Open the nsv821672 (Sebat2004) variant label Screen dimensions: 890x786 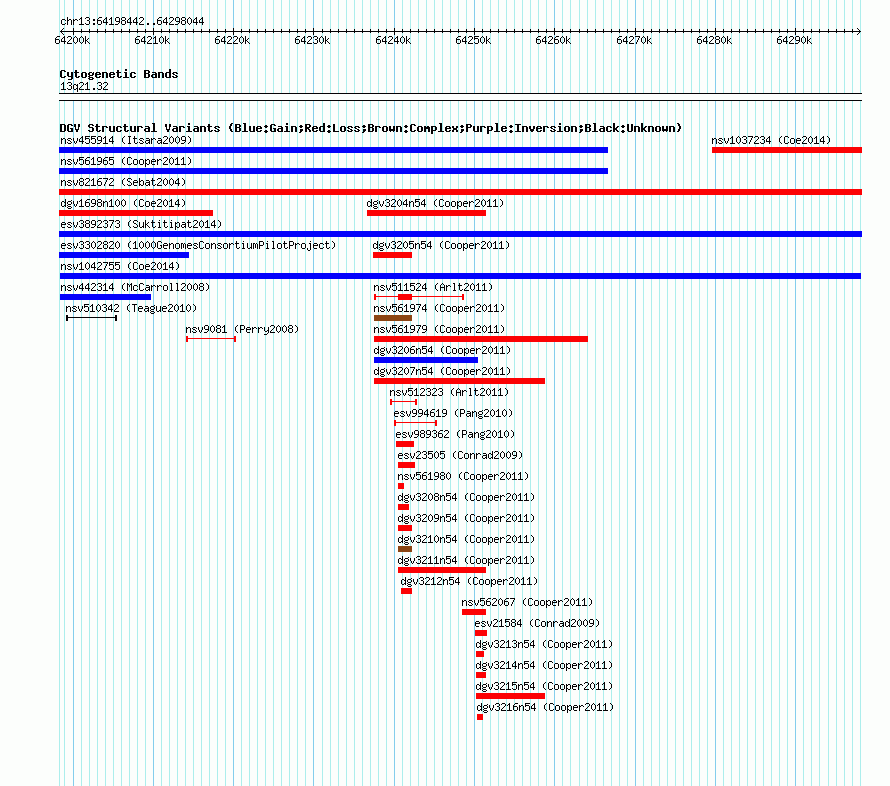(123, 182)
